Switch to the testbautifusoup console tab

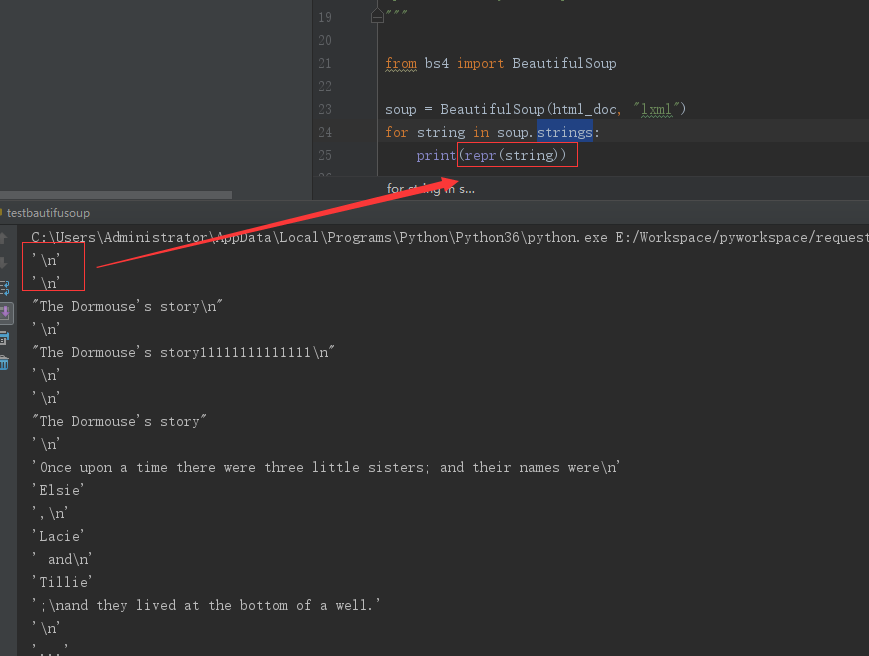[50, 213]
